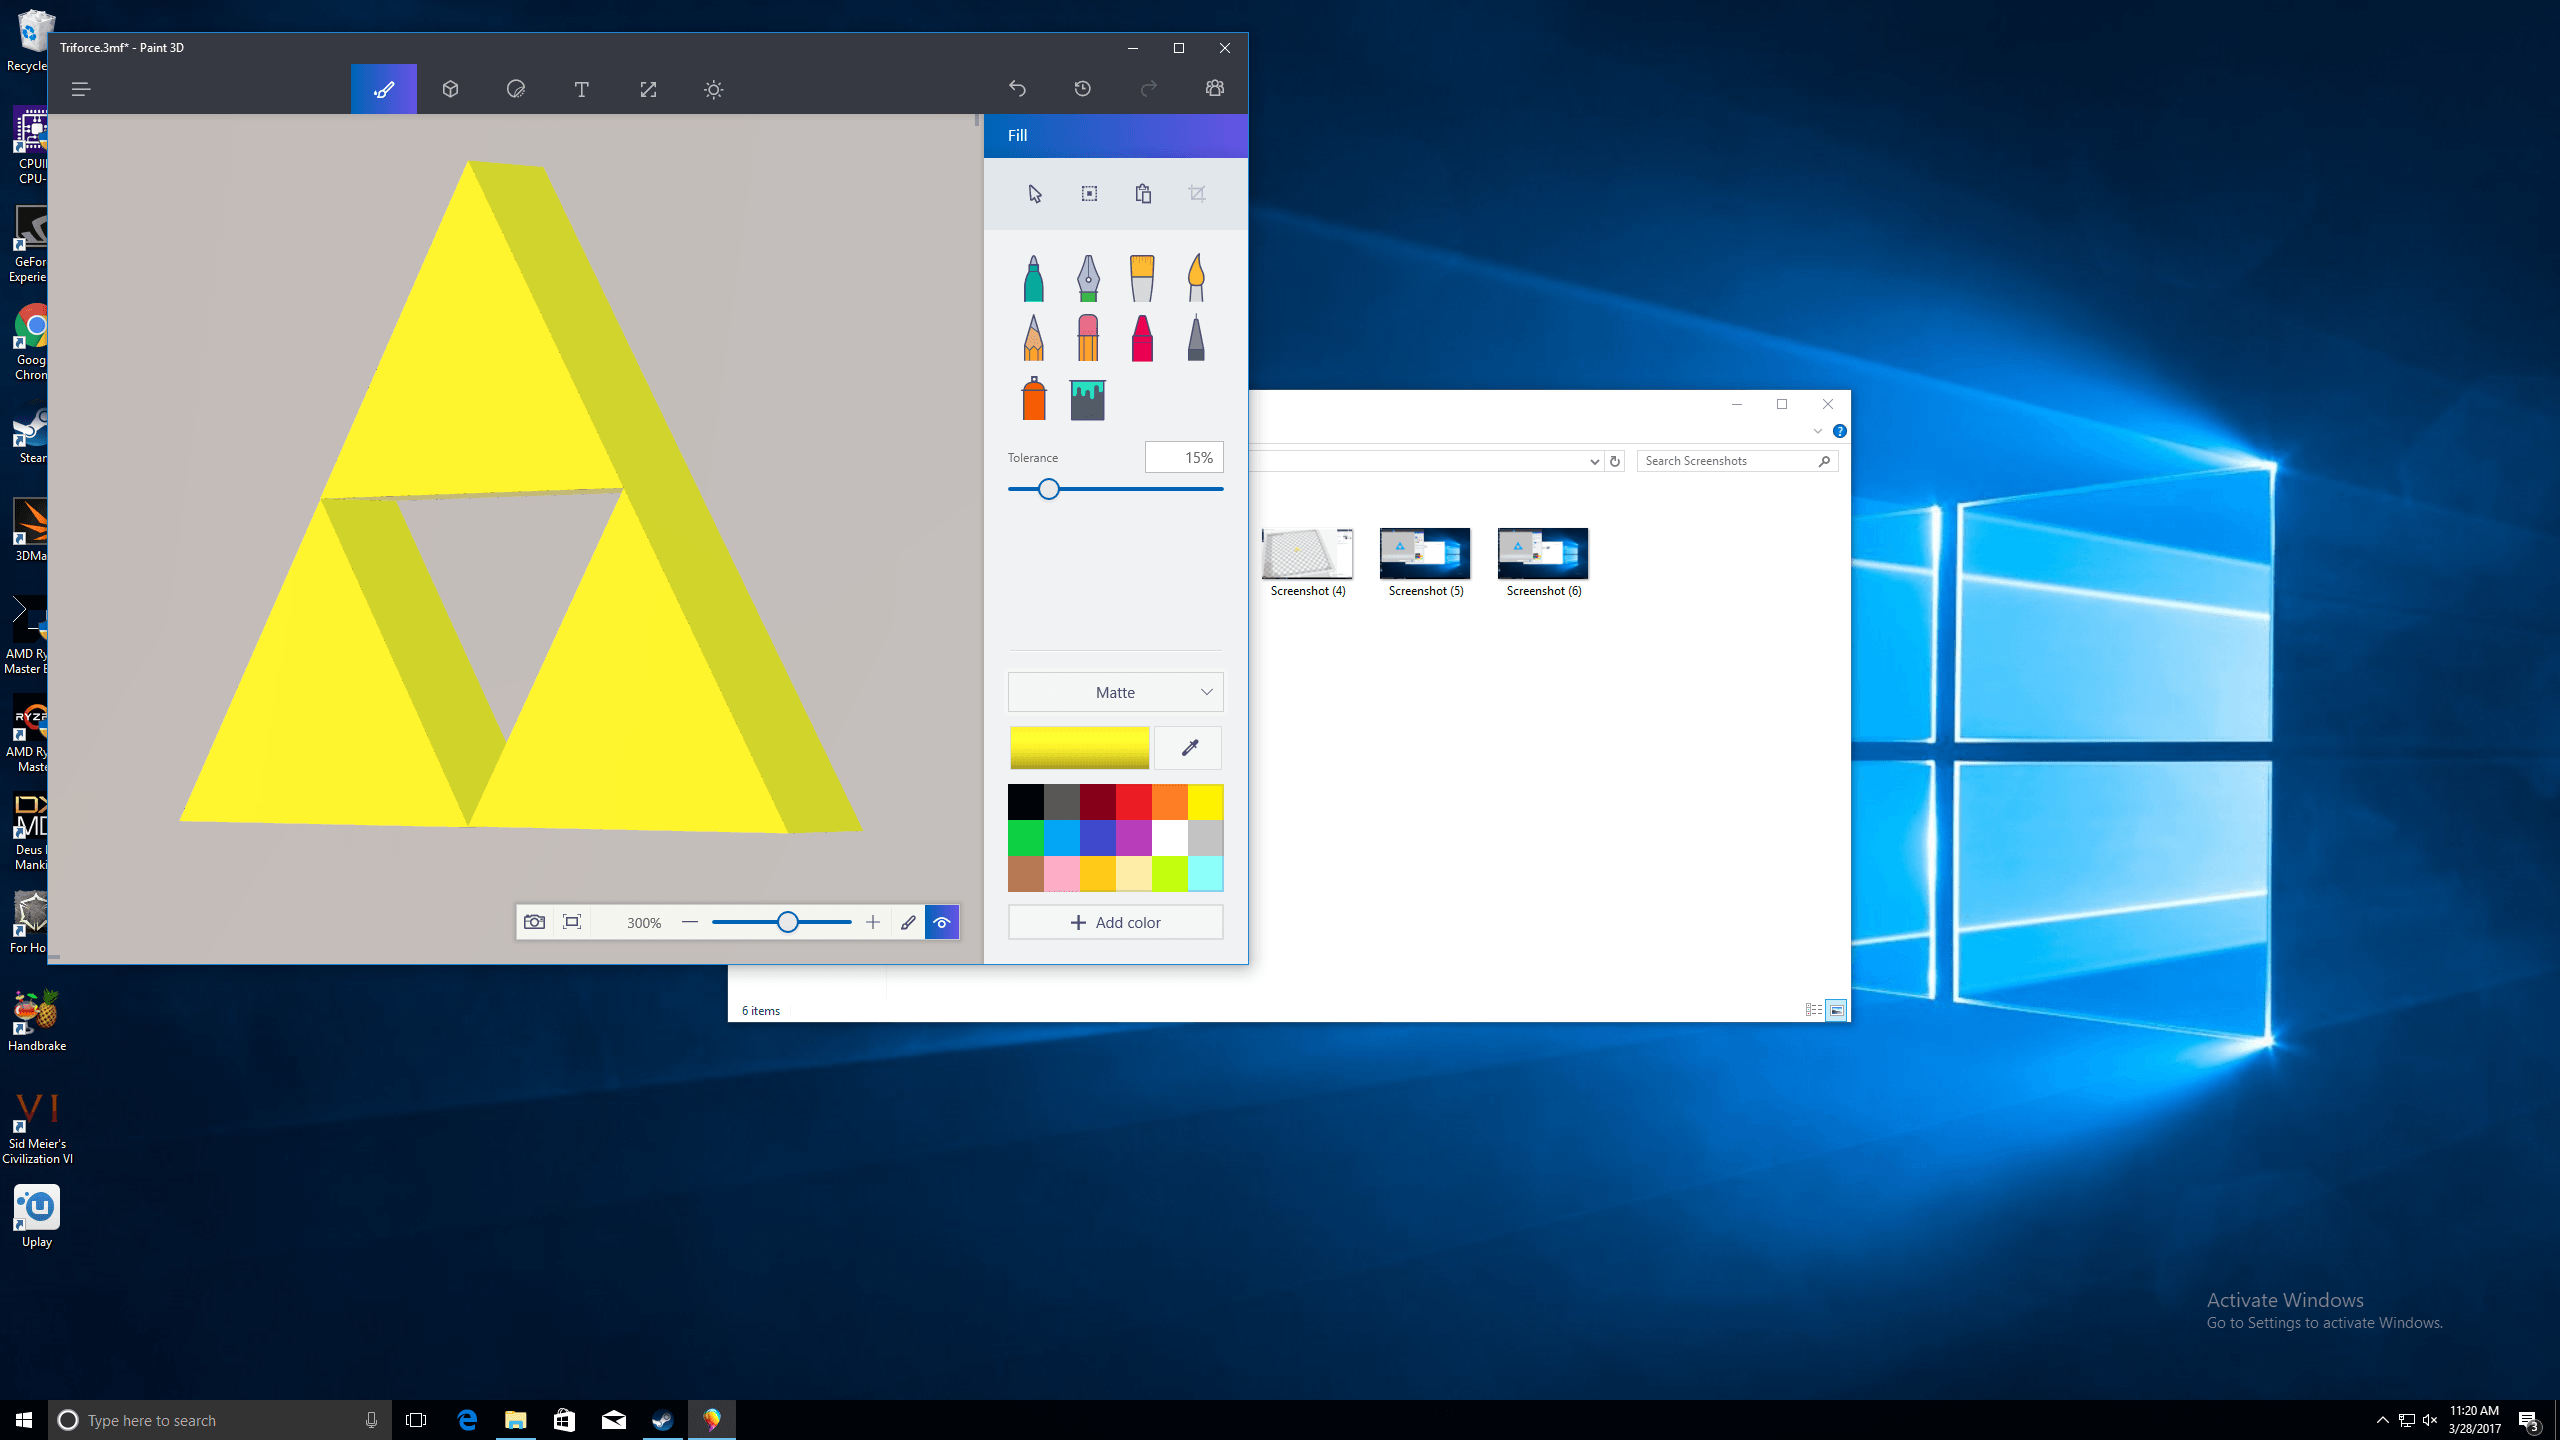Choose the light cyan color swatch

(x=1206, y=874)
